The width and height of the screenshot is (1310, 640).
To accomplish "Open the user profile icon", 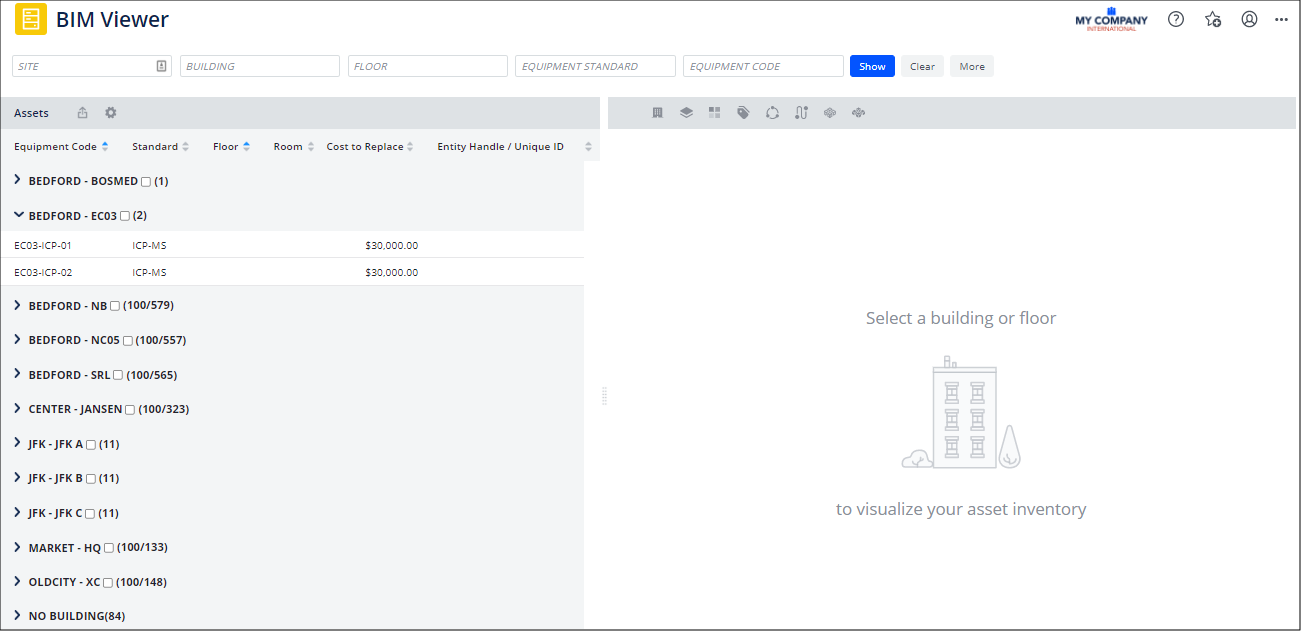I will click(x=1249, y=19).
